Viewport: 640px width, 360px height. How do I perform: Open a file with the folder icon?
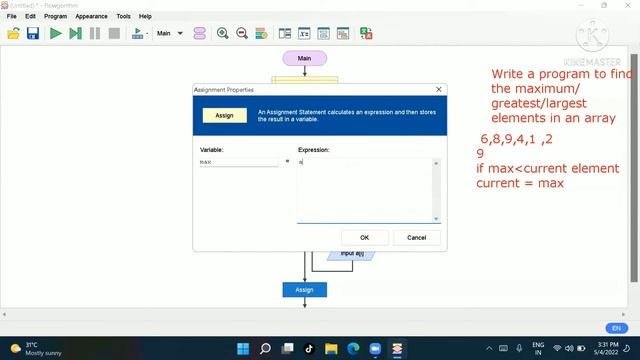pos(13,33)
